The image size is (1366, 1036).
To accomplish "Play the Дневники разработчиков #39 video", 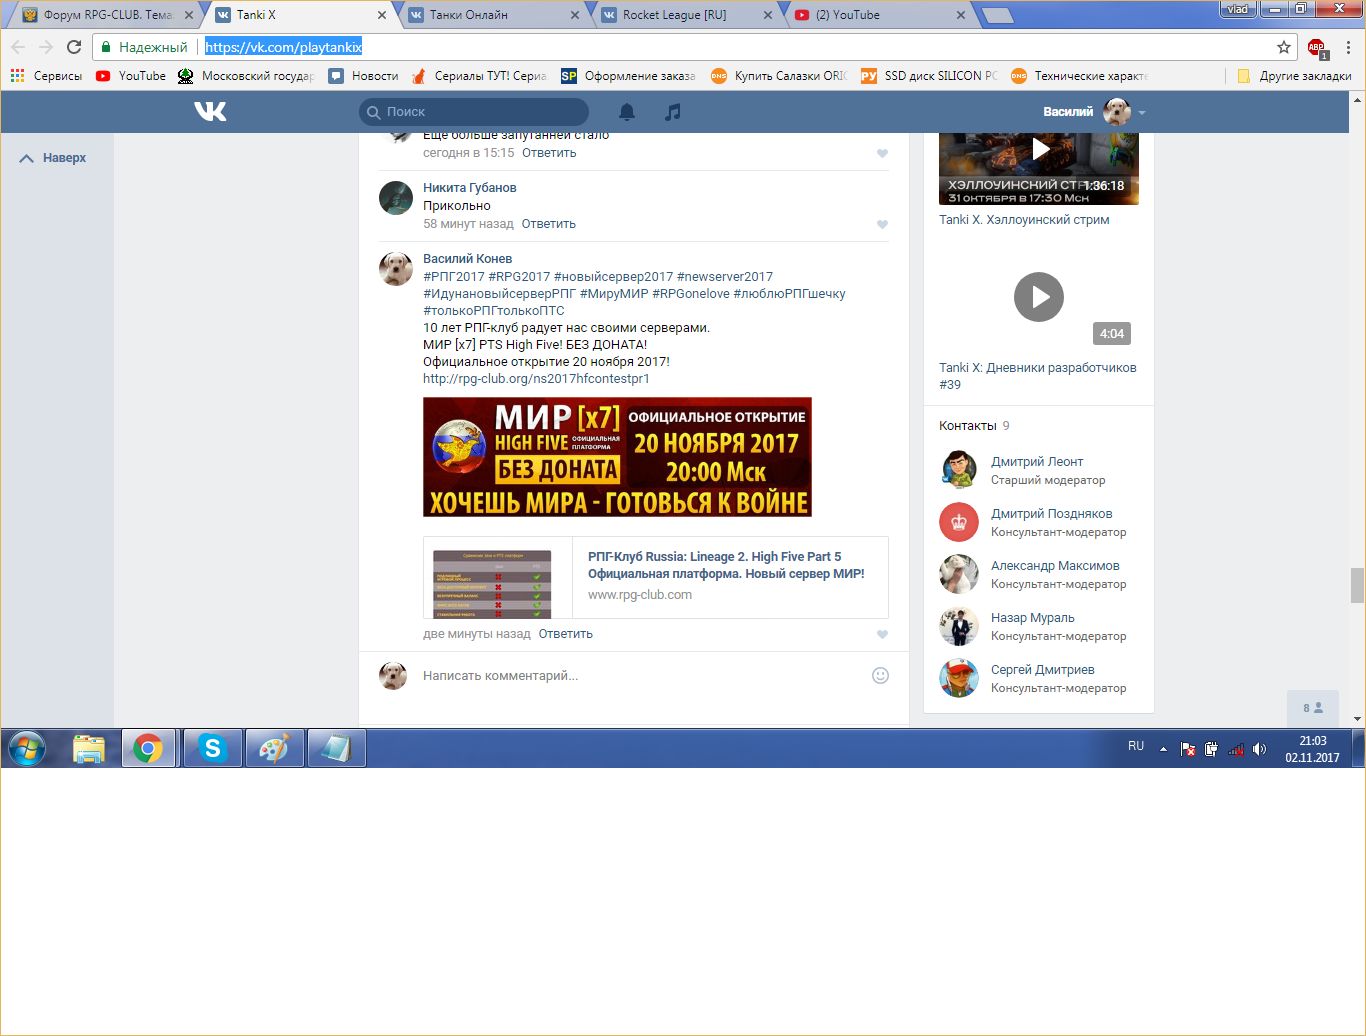I will (x=1039, y=297).
